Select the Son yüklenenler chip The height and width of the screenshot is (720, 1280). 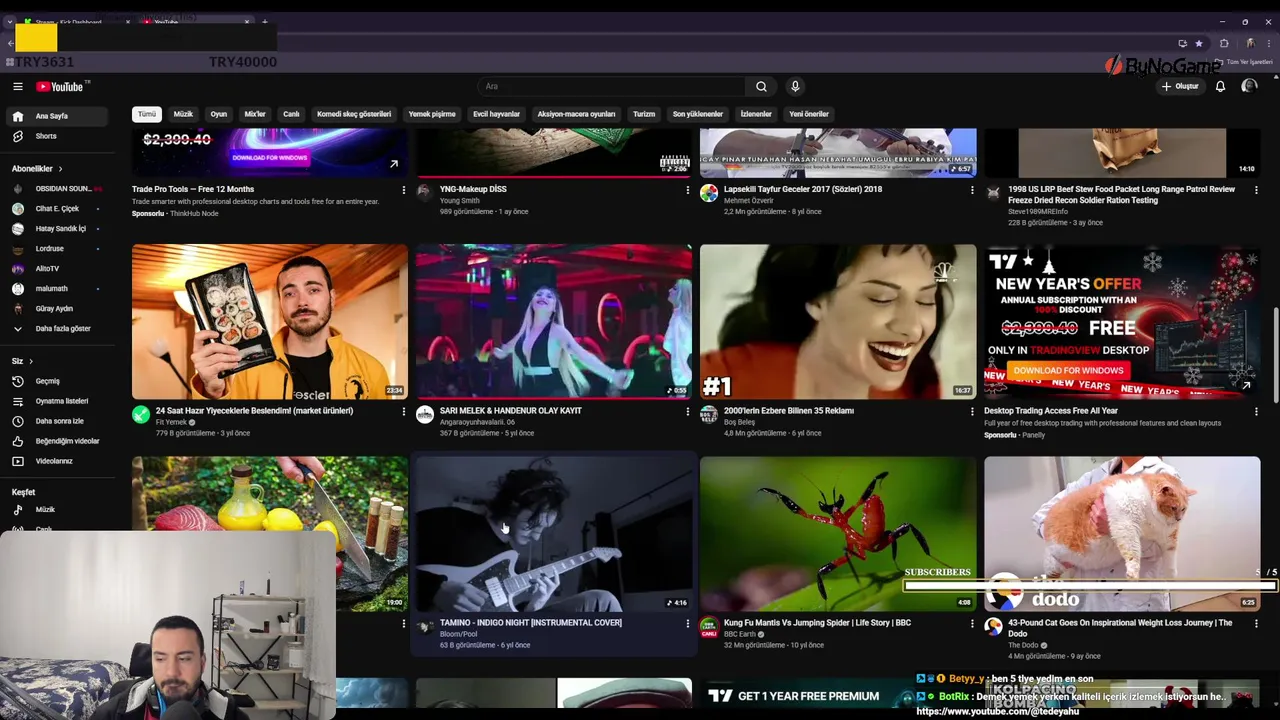[x=697, y=114]
